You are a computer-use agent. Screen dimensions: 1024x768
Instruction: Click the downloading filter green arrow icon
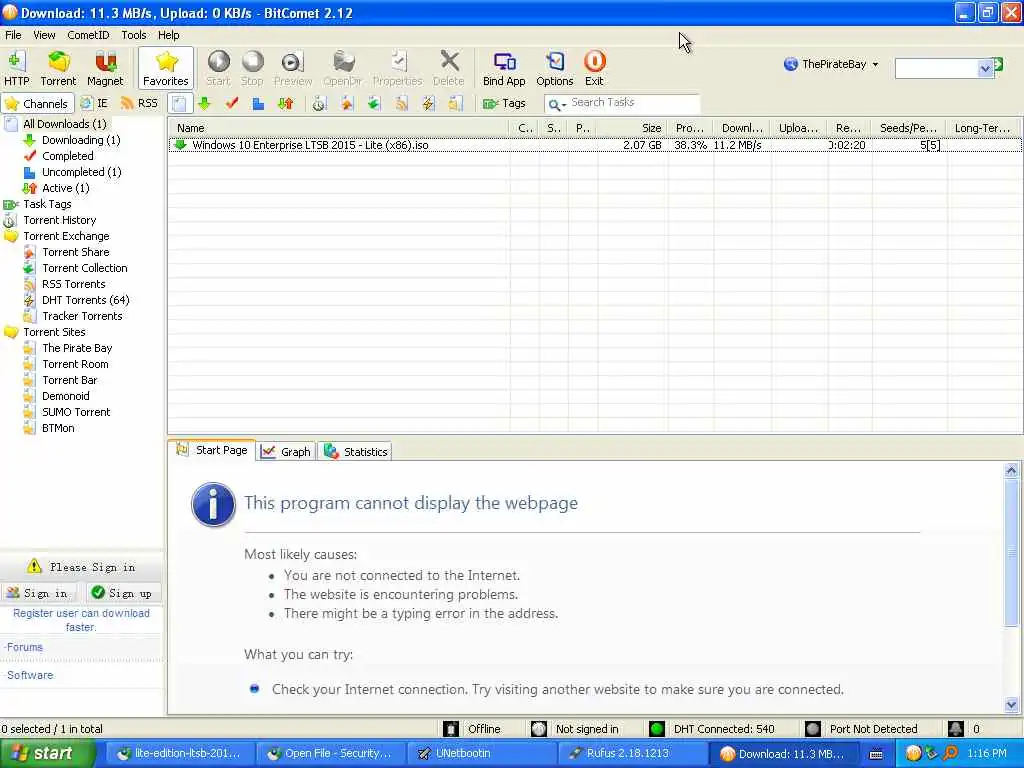(204, 103)
